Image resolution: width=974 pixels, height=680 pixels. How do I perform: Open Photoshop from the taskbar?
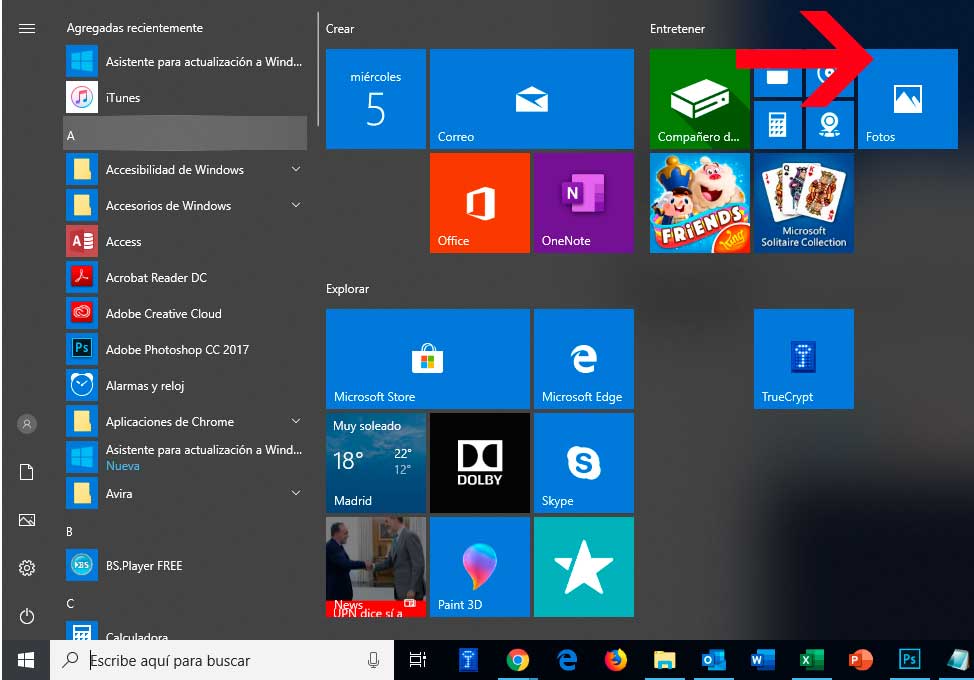909,660
